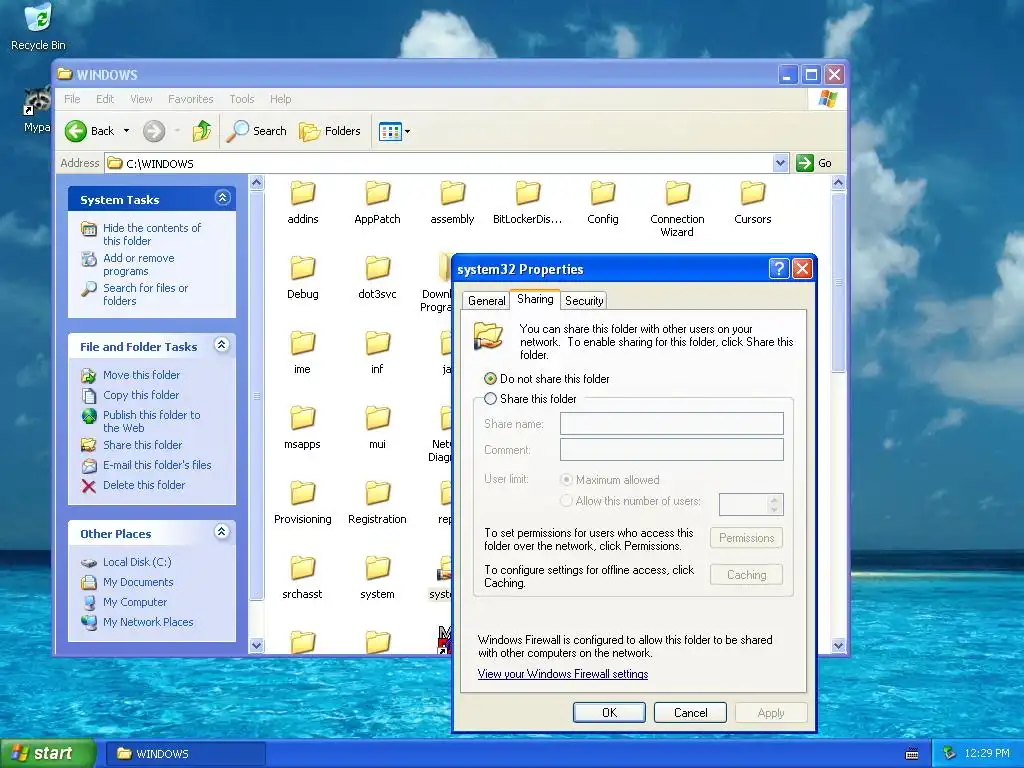Open My Documents in Other Places
The width and height of the screenshot is (1024, 768).
point(138,582)
